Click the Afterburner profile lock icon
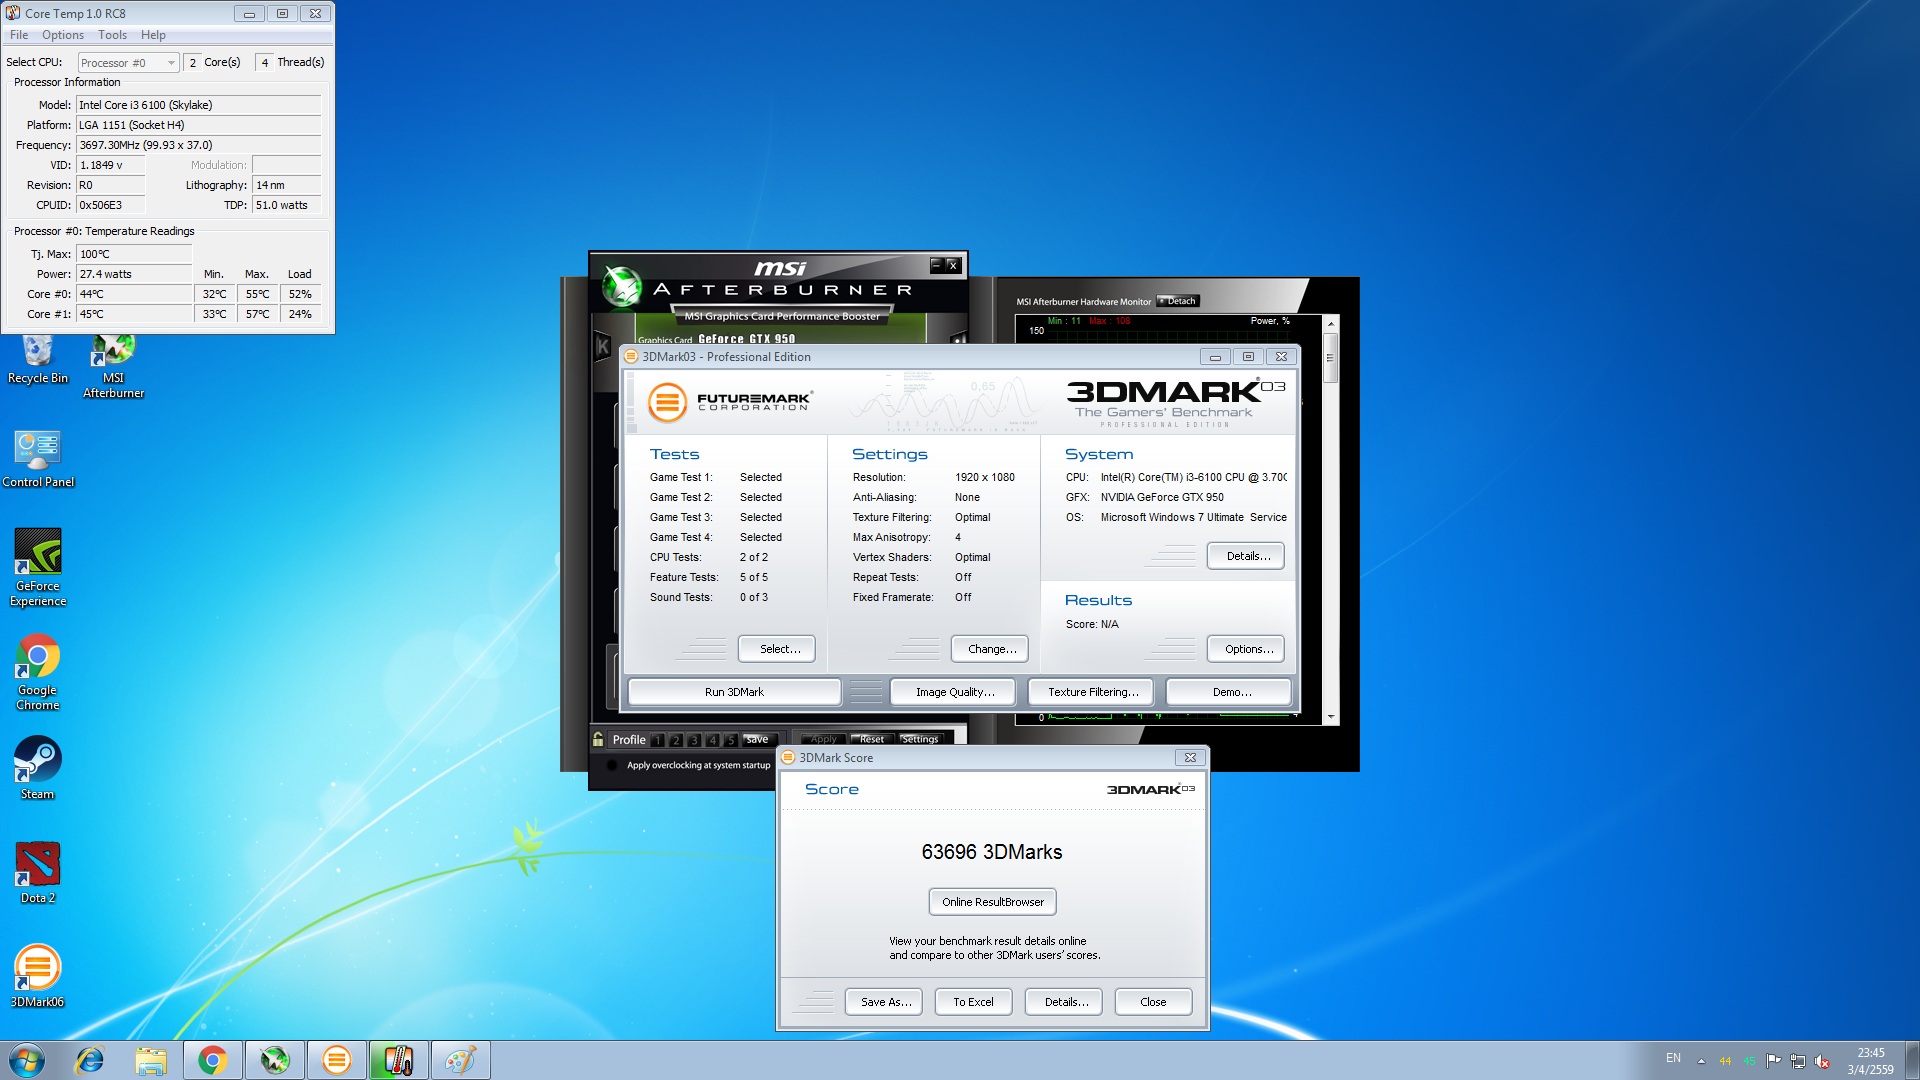This screenshot has height=1080, width=1920. [598, 740]
